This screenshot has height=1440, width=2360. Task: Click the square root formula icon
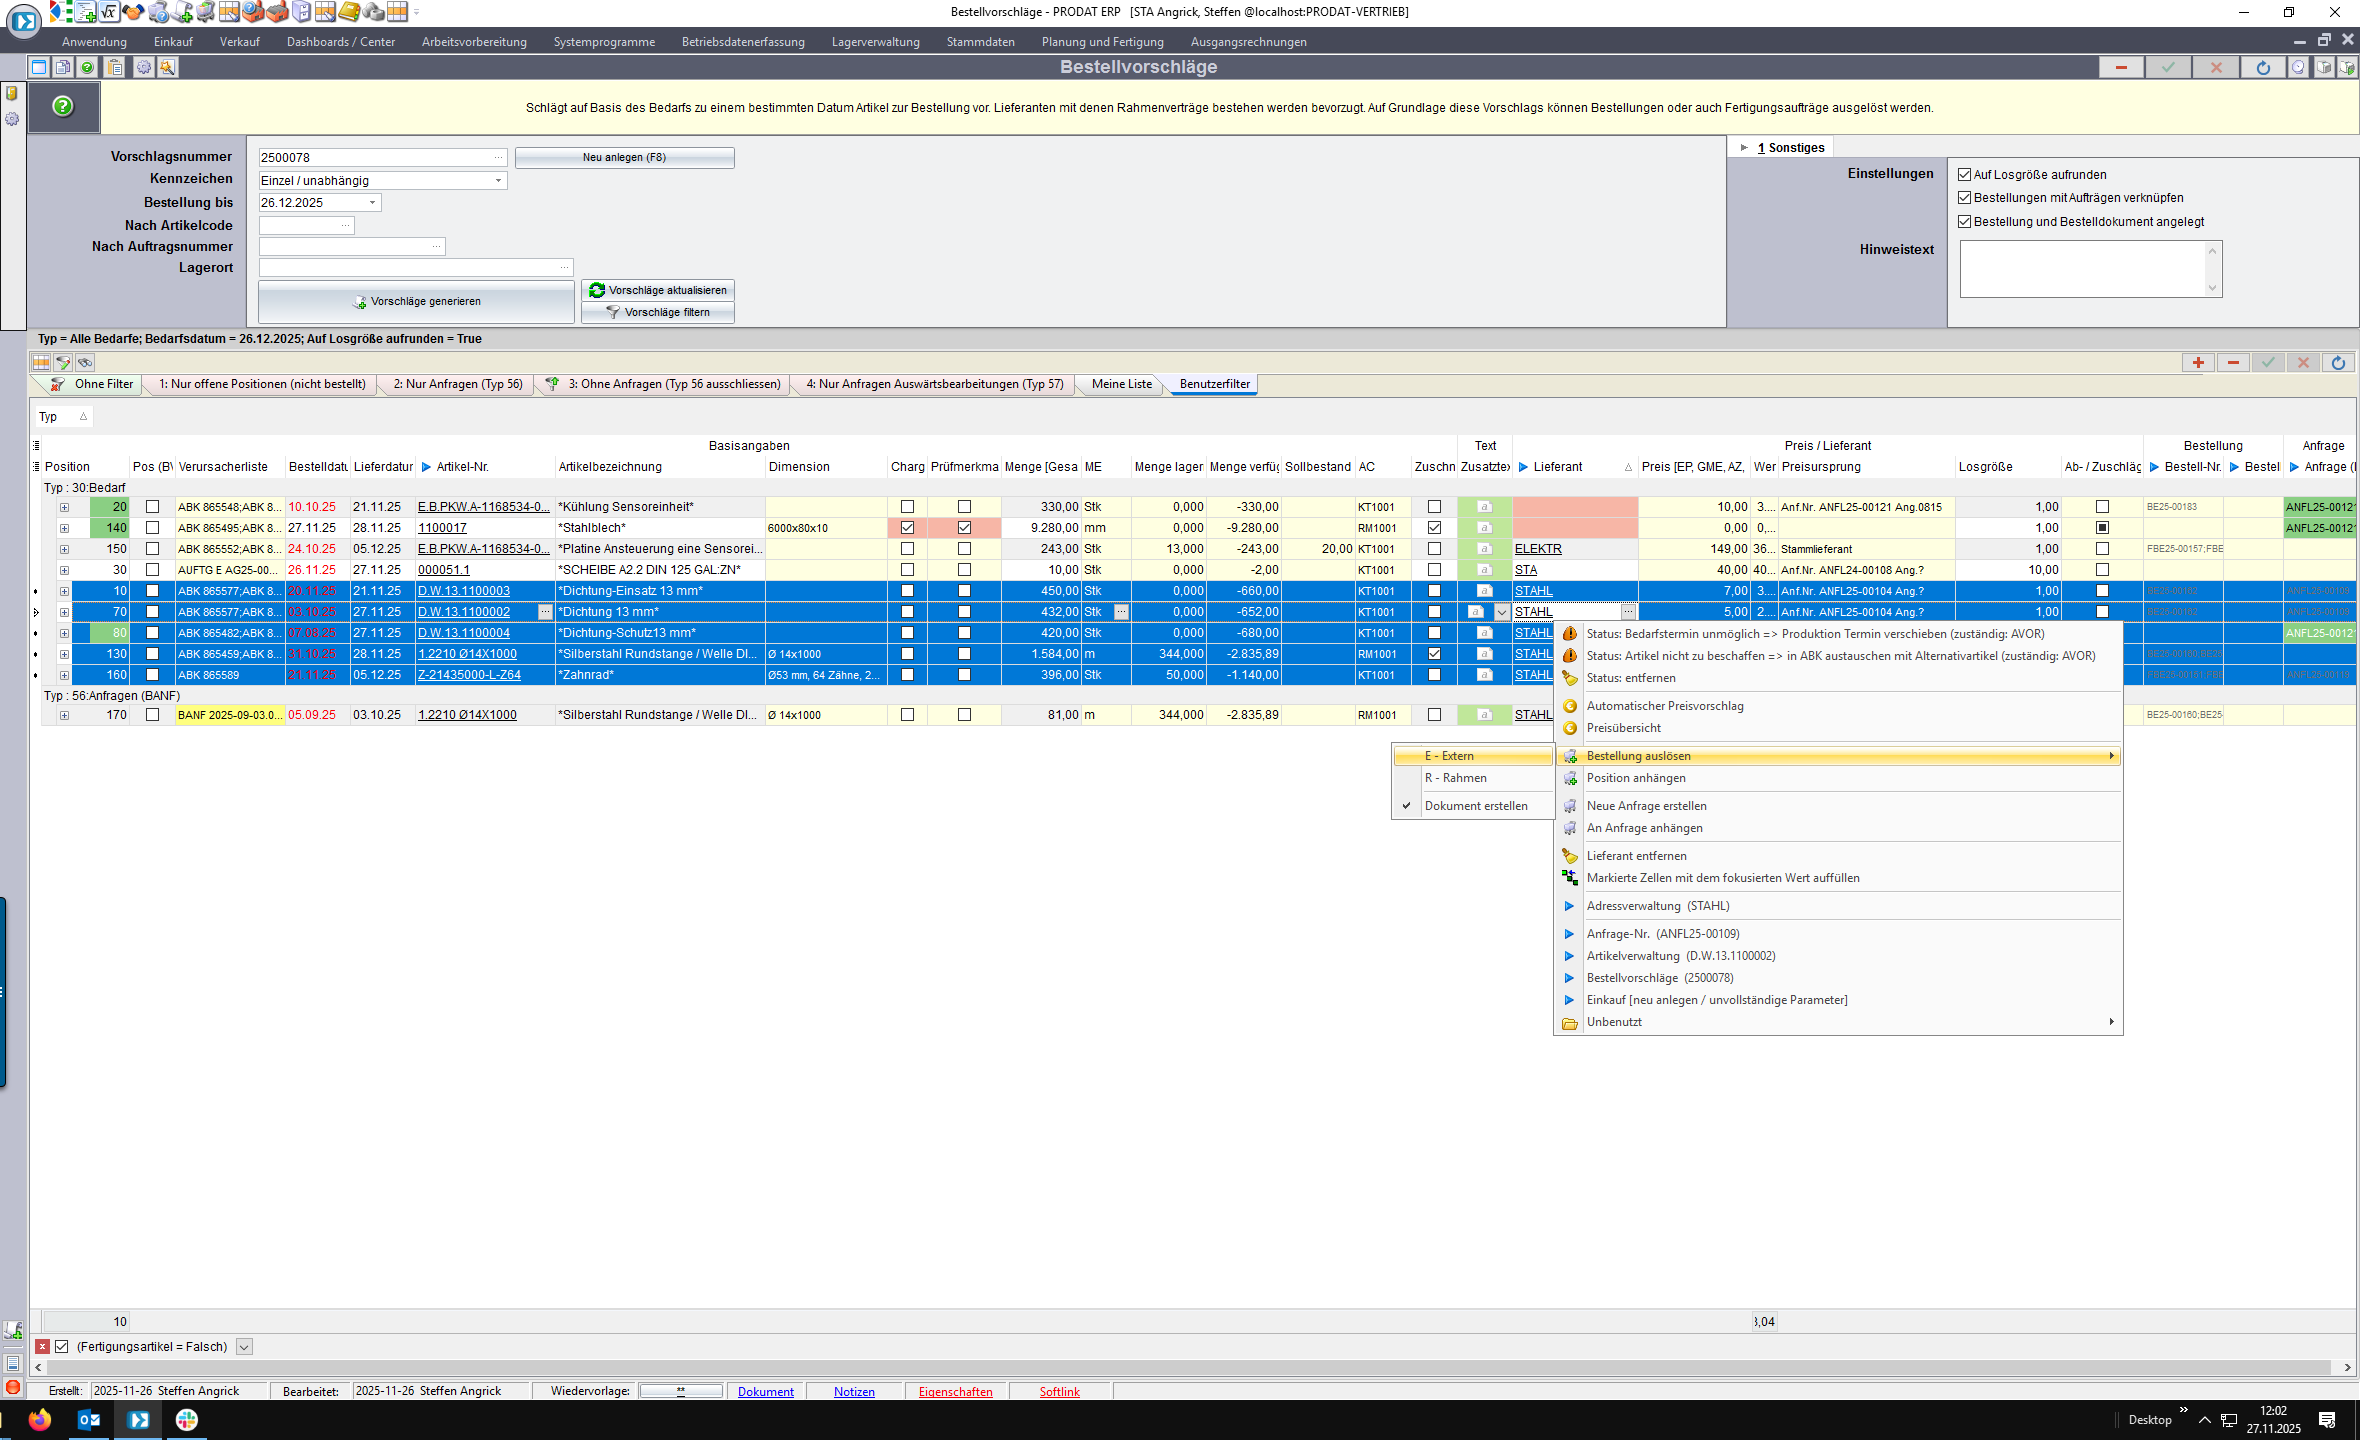coord(109,12)
